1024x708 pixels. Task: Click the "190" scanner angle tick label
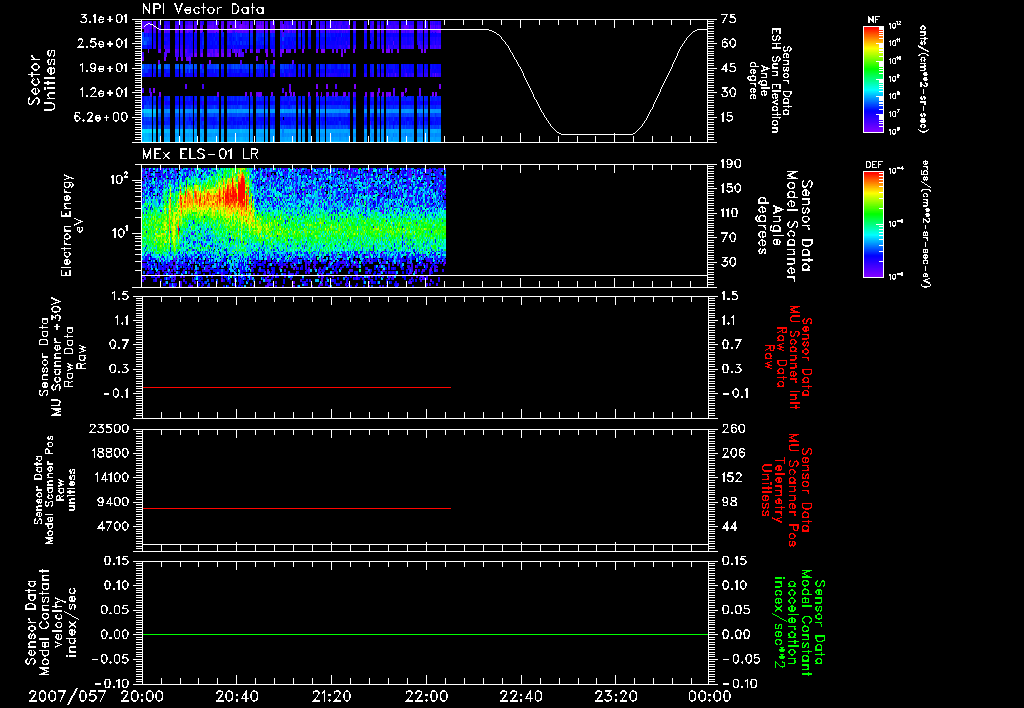(x=731, y=164)
